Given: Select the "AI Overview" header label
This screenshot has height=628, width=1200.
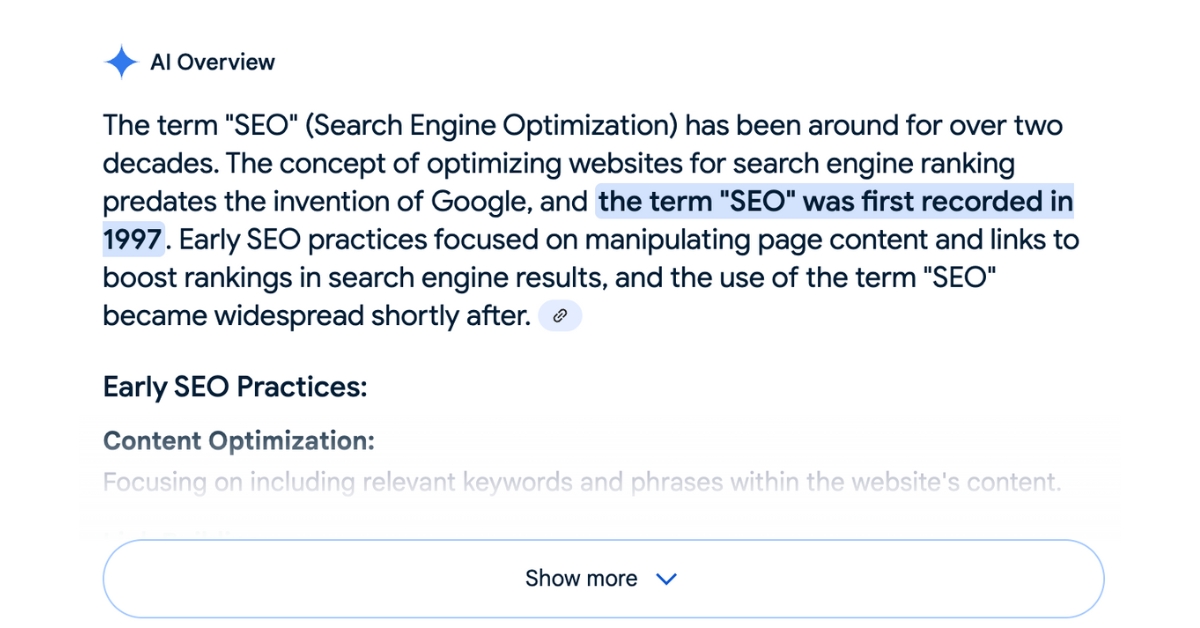Looking at the screenshot, I should click(x=212, y=62).
